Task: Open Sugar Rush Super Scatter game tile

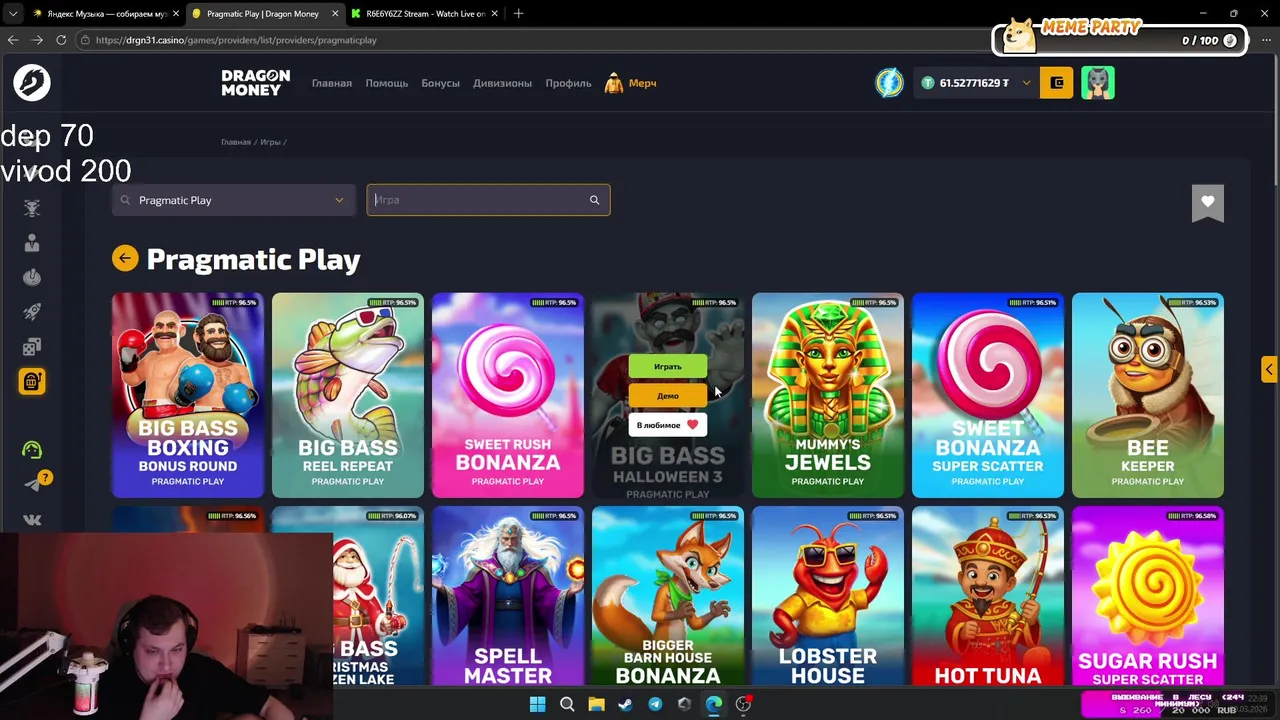Action: (1148, 596)
